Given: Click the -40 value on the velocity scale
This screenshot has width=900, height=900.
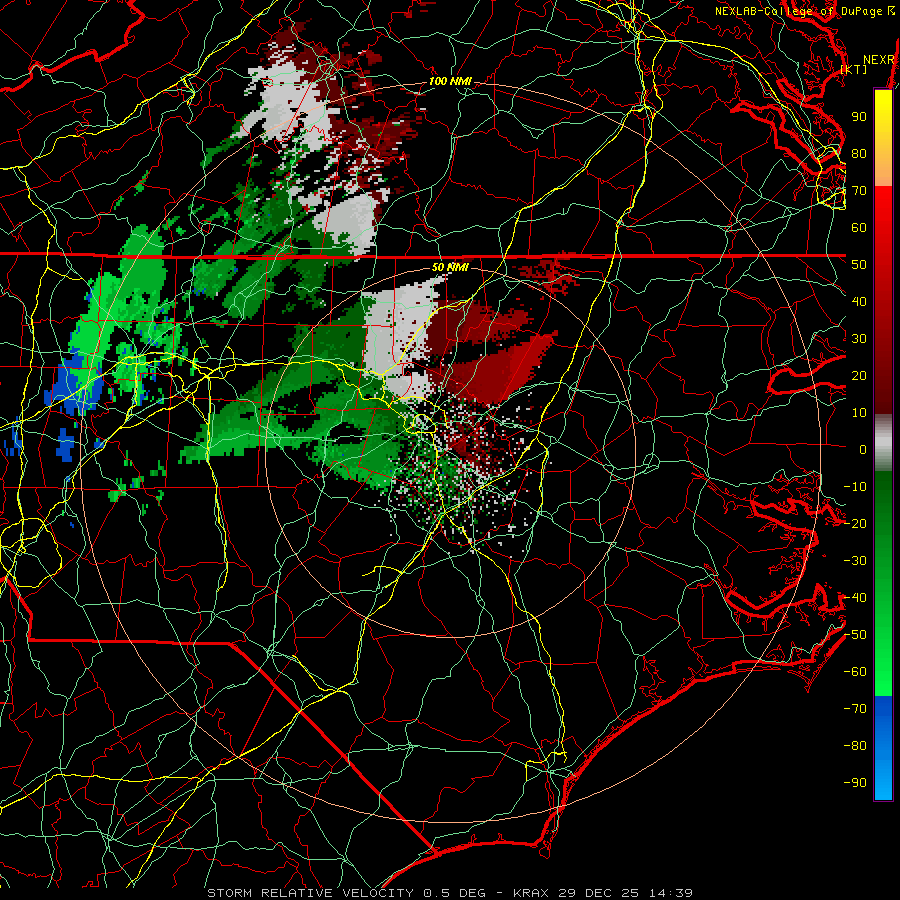Looking at the screenshot, I should tap(855, 598).
